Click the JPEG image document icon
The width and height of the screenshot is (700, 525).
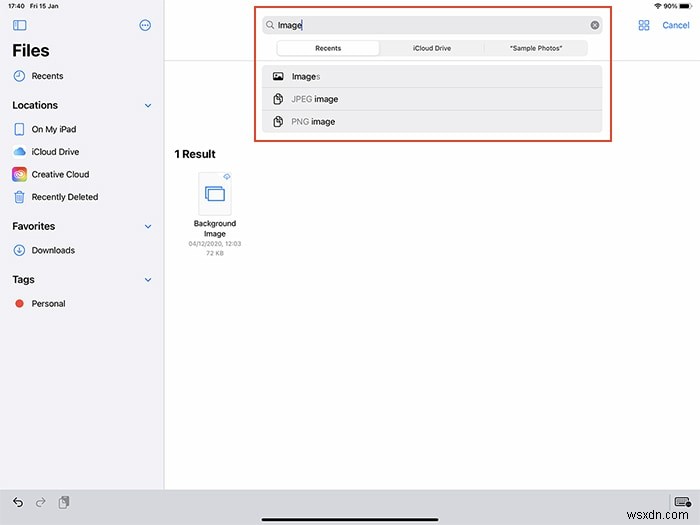point(278,99)
